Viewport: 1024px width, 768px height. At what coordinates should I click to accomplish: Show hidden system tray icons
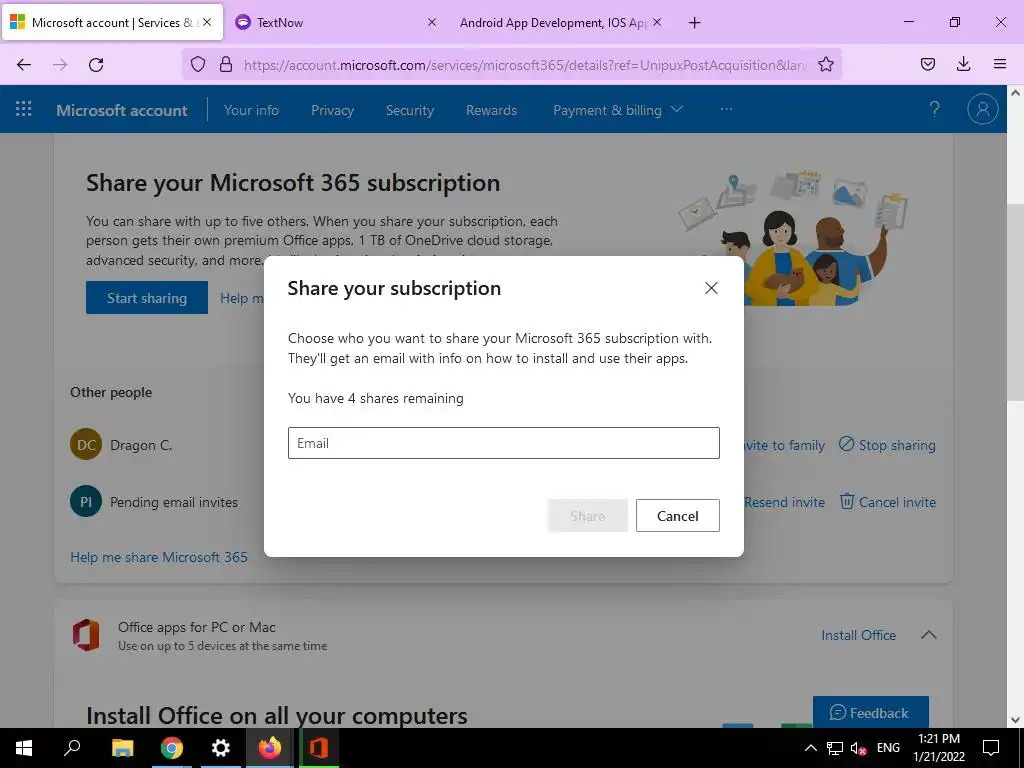pyautogui.click(x=810, y=748)
